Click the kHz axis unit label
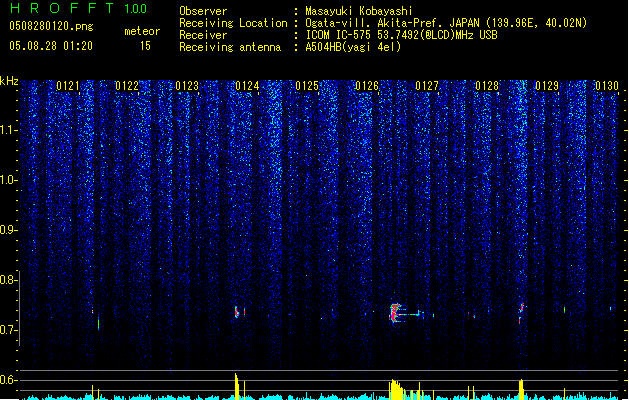The height and width of the screenshot is (400, 629). (x=9, y=81)
